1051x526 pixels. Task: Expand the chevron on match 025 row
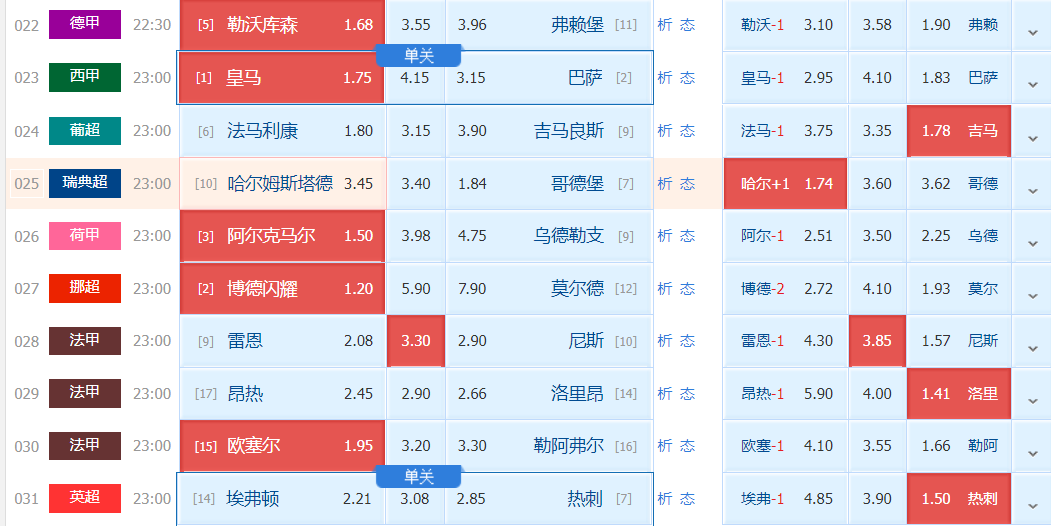pos(1032,185)
